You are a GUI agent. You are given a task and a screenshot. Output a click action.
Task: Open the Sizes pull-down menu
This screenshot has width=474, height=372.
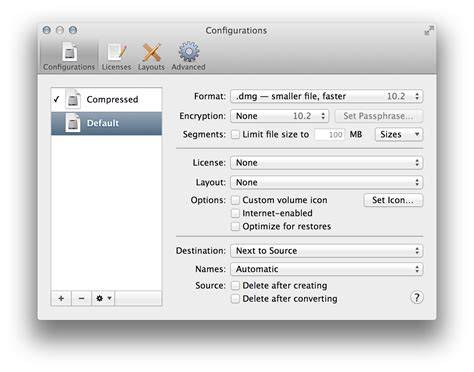399,135
